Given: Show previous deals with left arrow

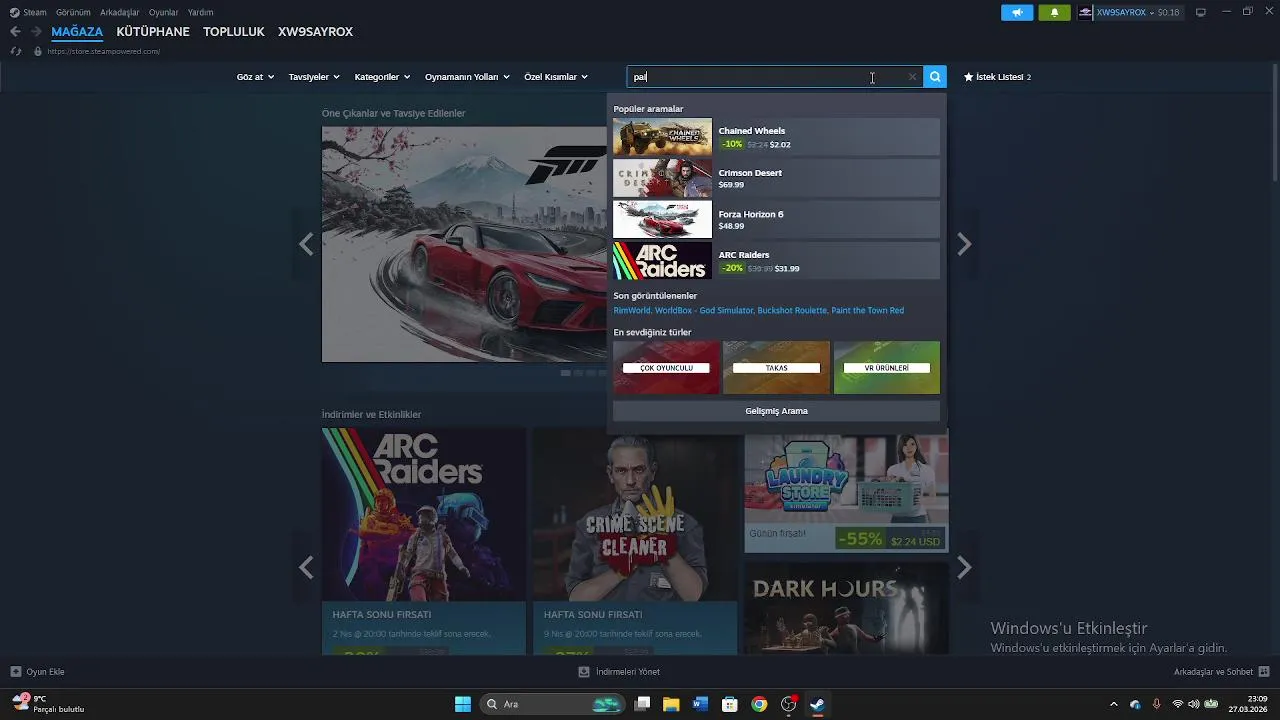Looking at the screenshot, I should (306, 568).
